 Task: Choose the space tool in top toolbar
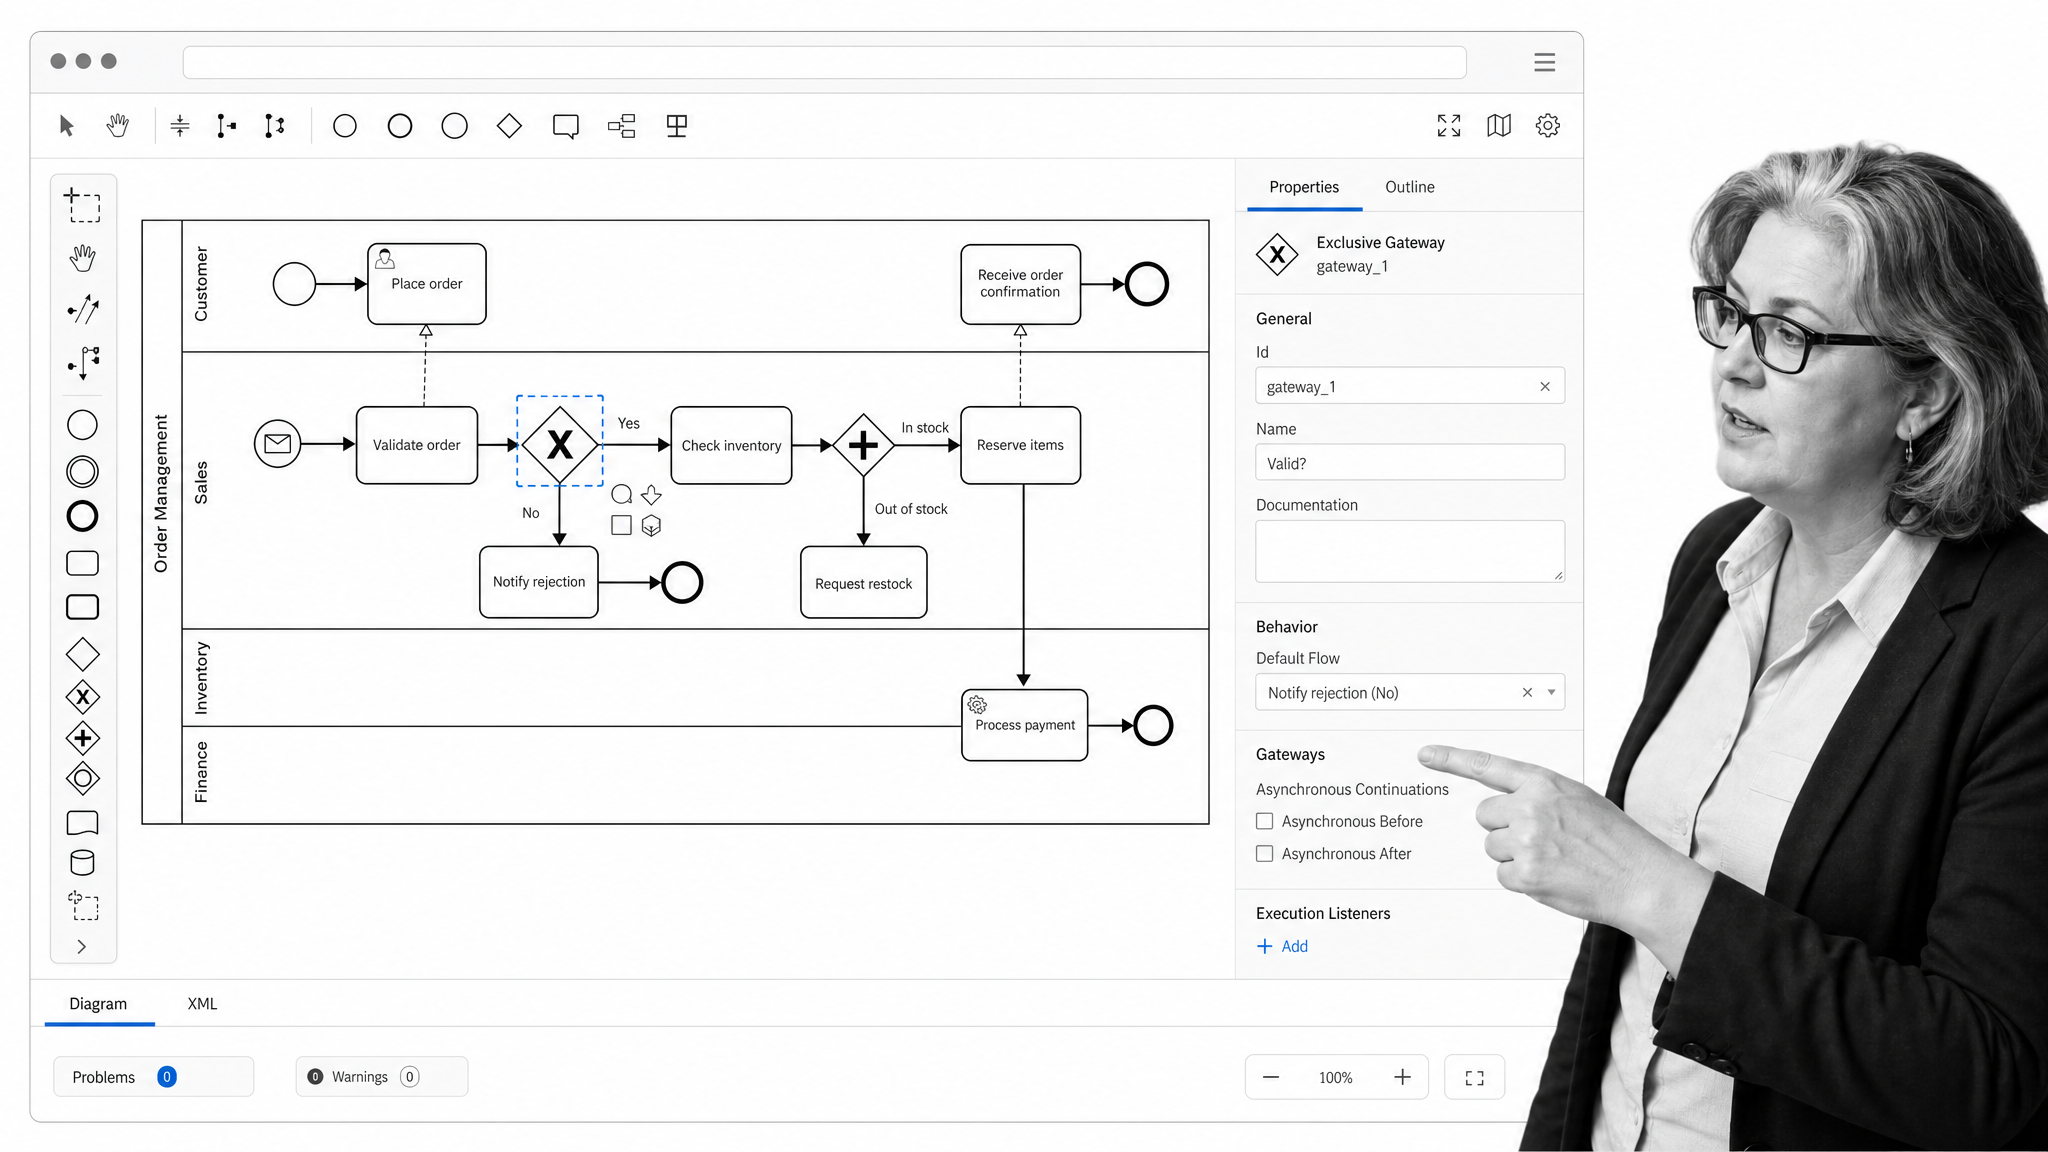click(180, 126)
